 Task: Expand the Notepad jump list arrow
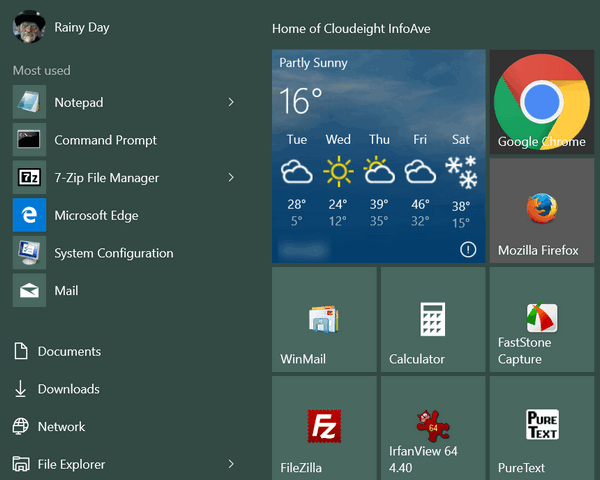pos(231,102)
